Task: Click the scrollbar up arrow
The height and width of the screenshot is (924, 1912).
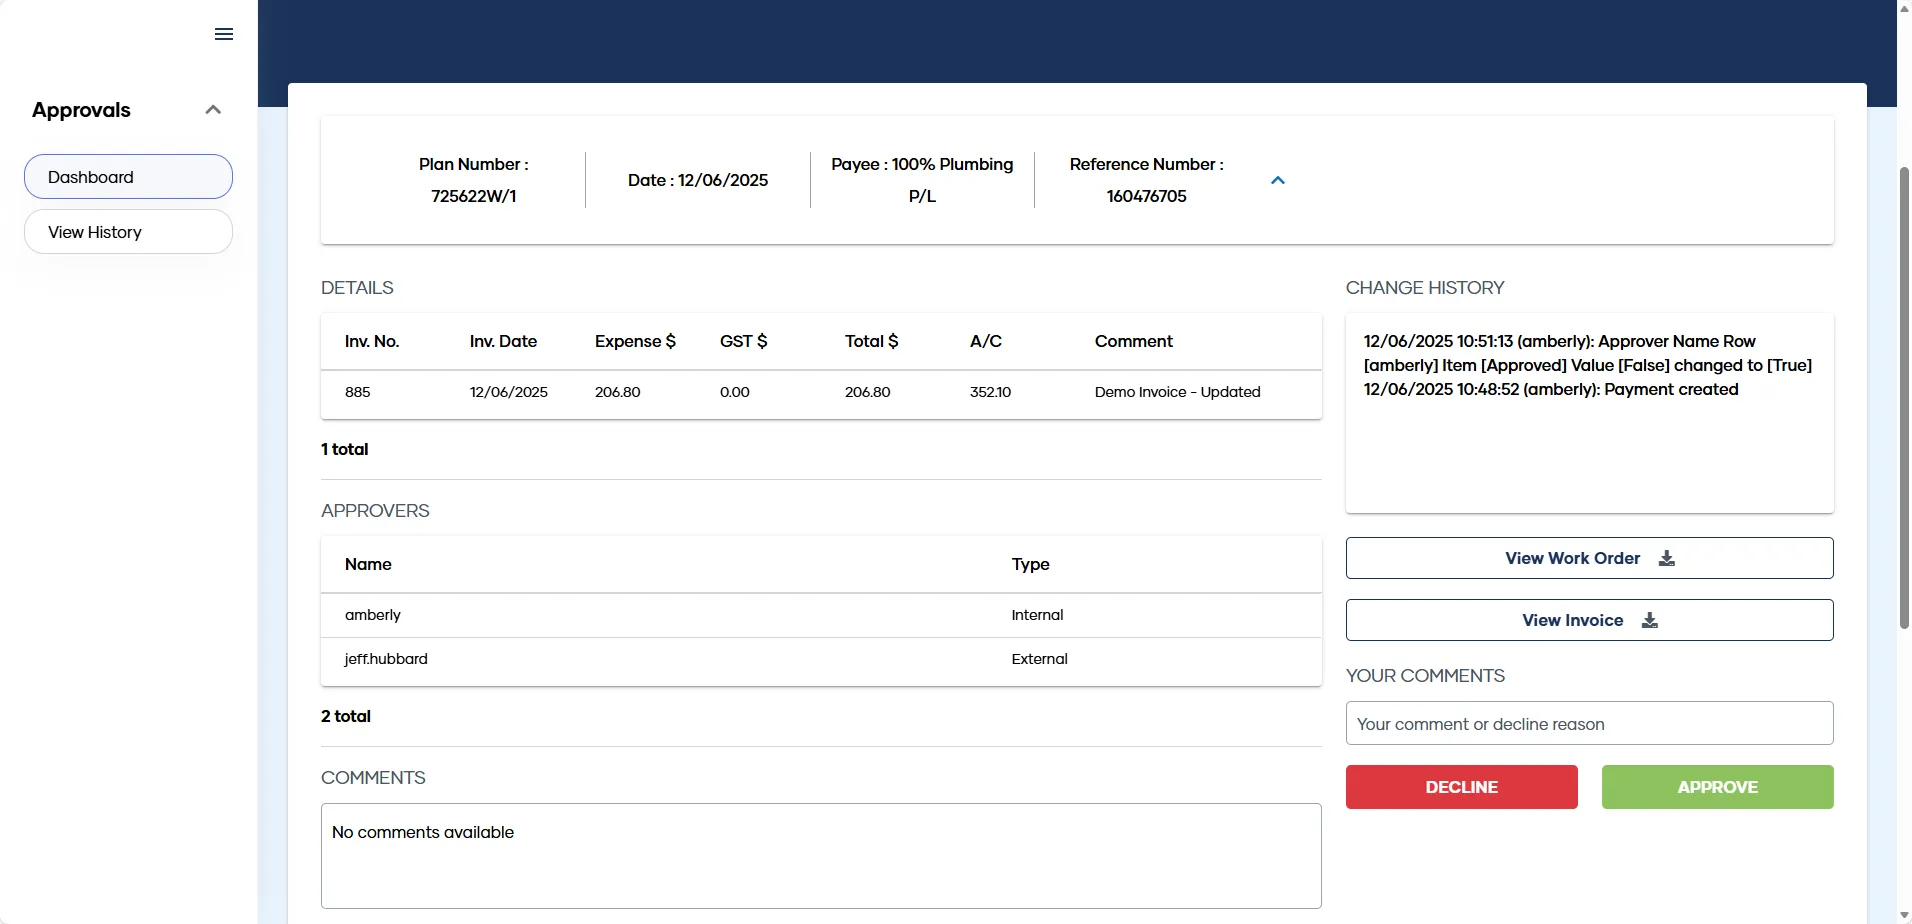Action: (x=1904, y=8)
